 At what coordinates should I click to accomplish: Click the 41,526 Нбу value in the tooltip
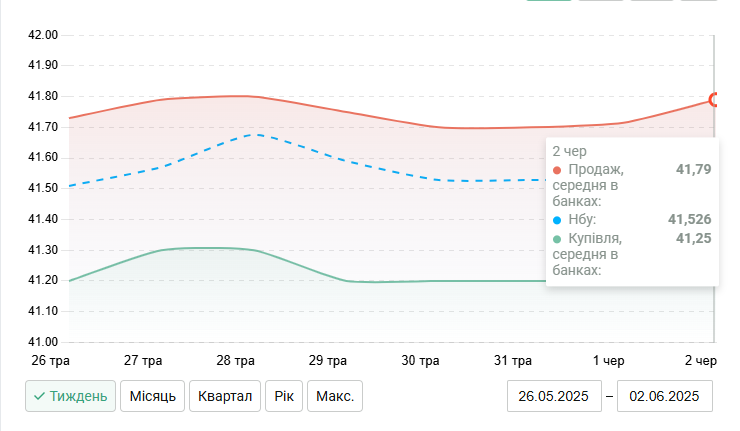(x=689, y=218)
